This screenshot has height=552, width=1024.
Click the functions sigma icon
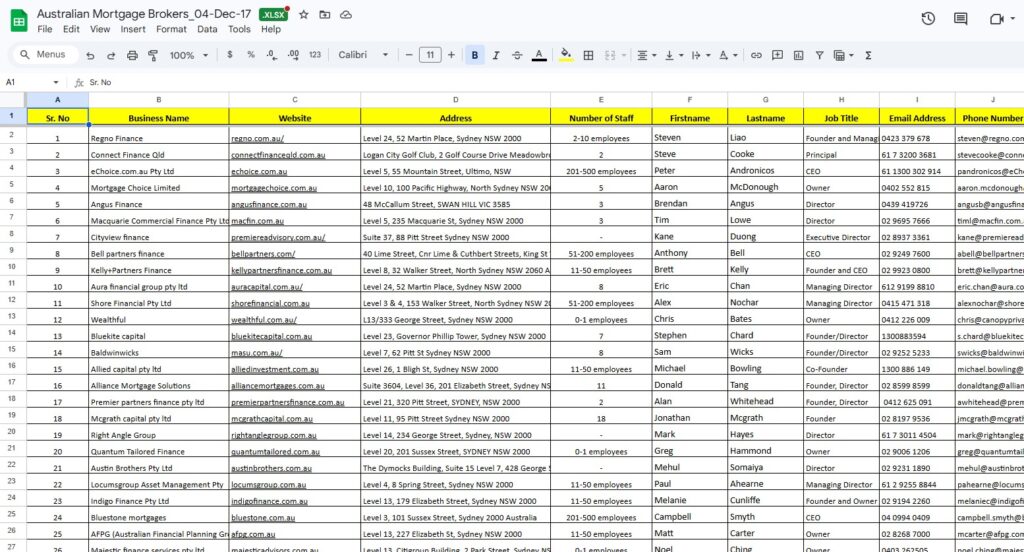tap(869, 56)
